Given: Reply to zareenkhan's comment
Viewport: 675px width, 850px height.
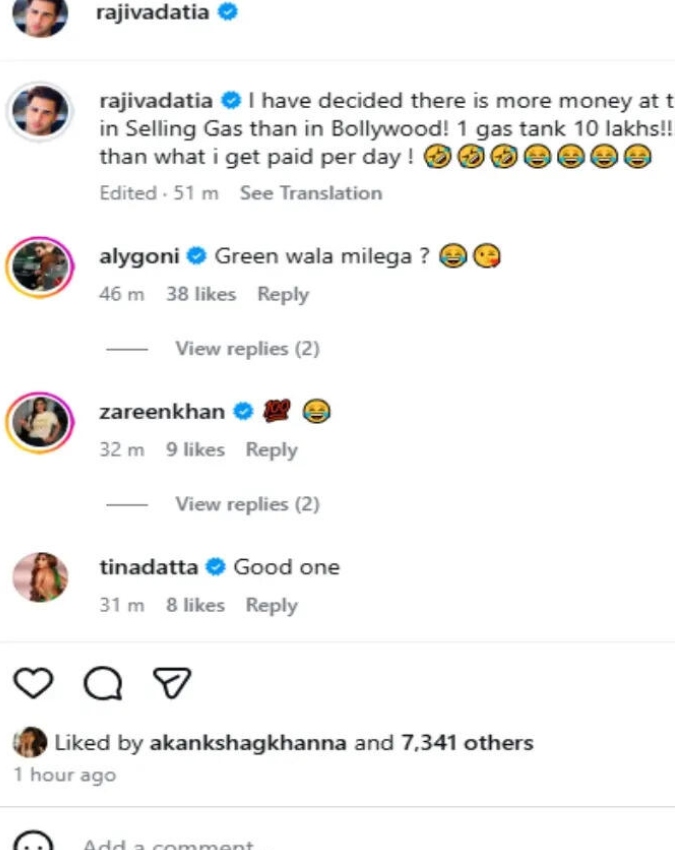Looking at the screenshot, I should (x=271, y=450).
